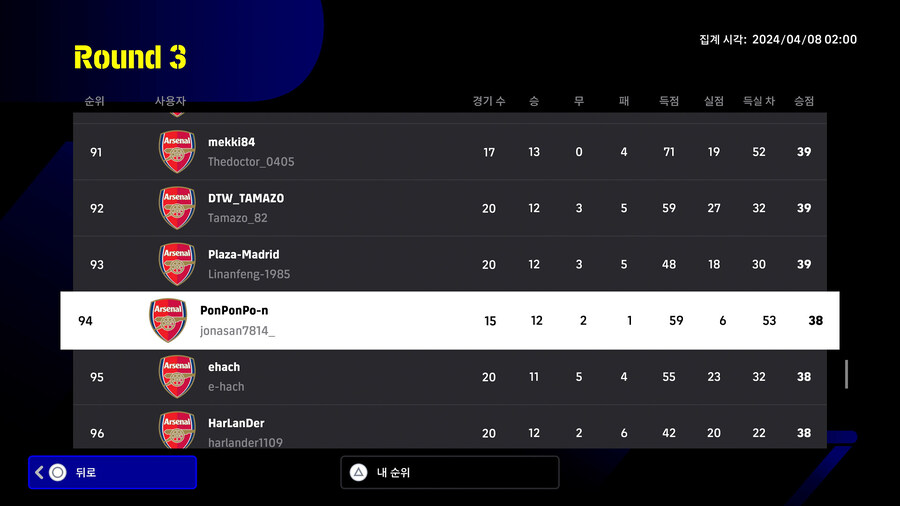Viewport: 900px width, 506px height.
Task: Click the 사용자 user column header
Action: 171,101
